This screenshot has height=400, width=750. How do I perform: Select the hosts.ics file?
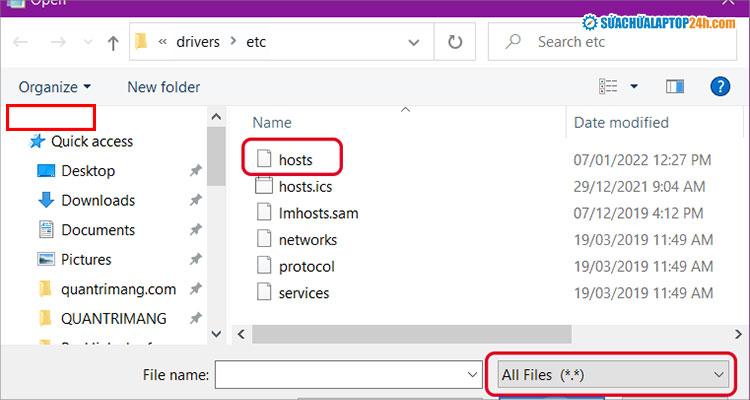[305, 187]
